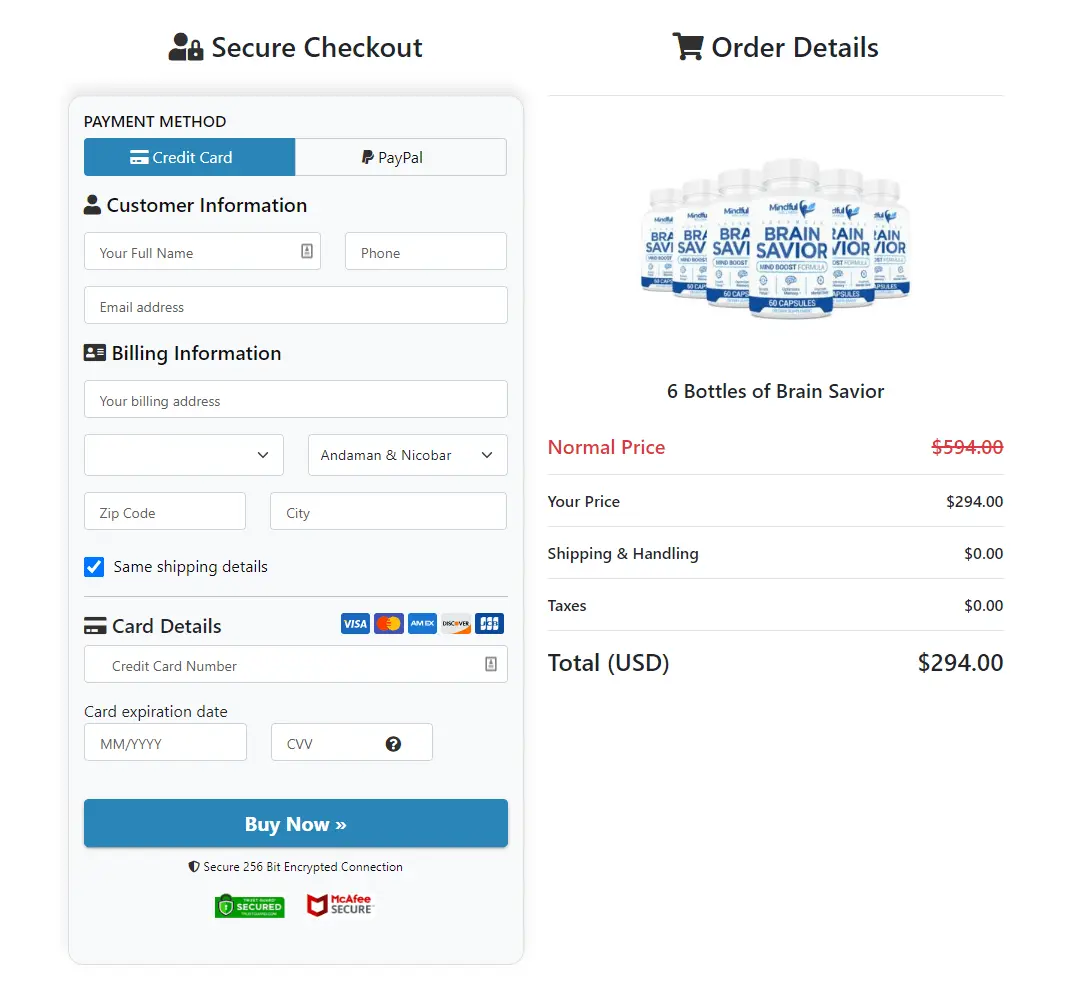Click the McAfee Secure badge

[x=340, y=905]
